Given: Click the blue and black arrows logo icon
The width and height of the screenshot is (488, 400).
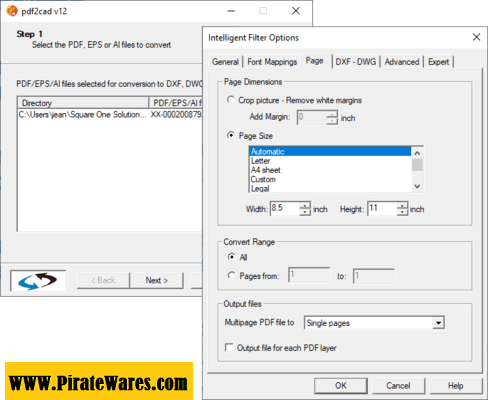Looking at the screenshot, I should pos(38,281).
